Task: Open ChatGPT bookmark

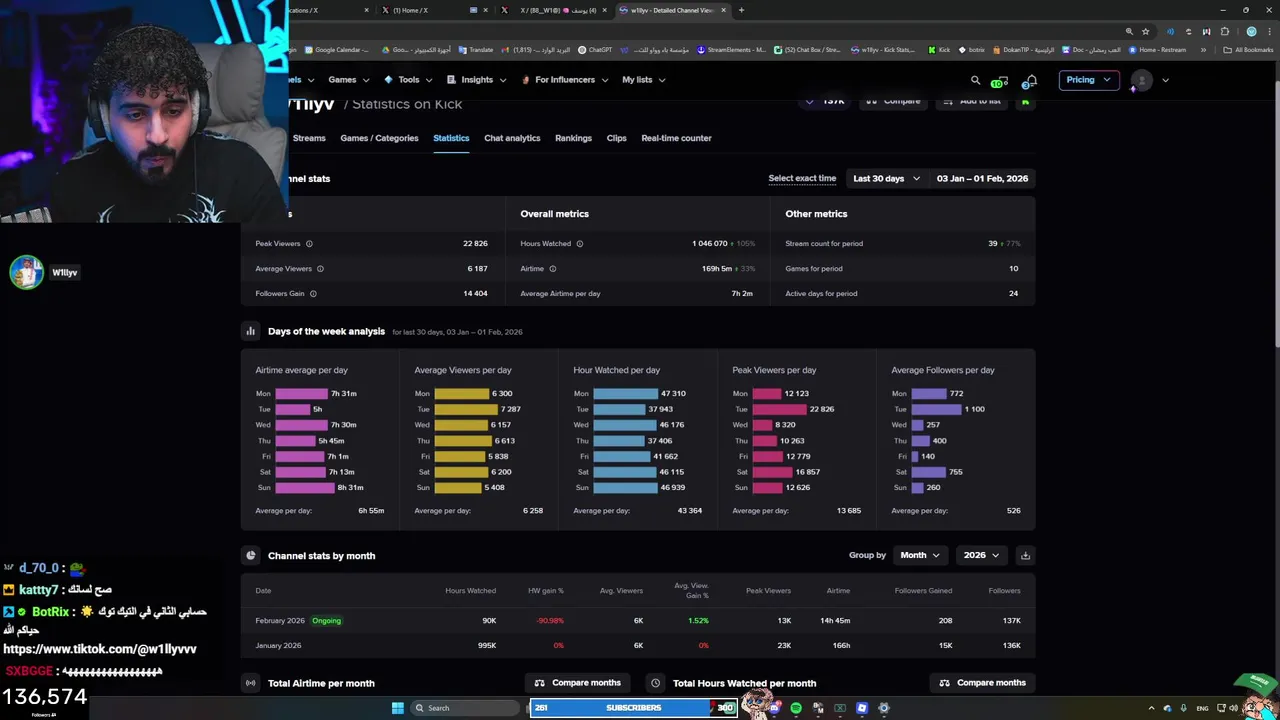Action: (595, 50)
